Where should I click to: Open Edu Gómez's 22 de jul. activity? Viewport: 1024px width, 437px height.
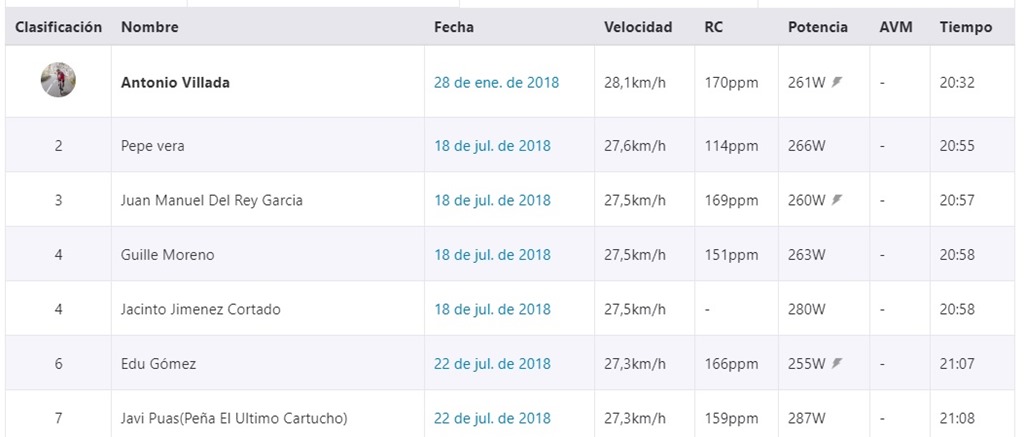pyautogui.click(x=492, y=364)
